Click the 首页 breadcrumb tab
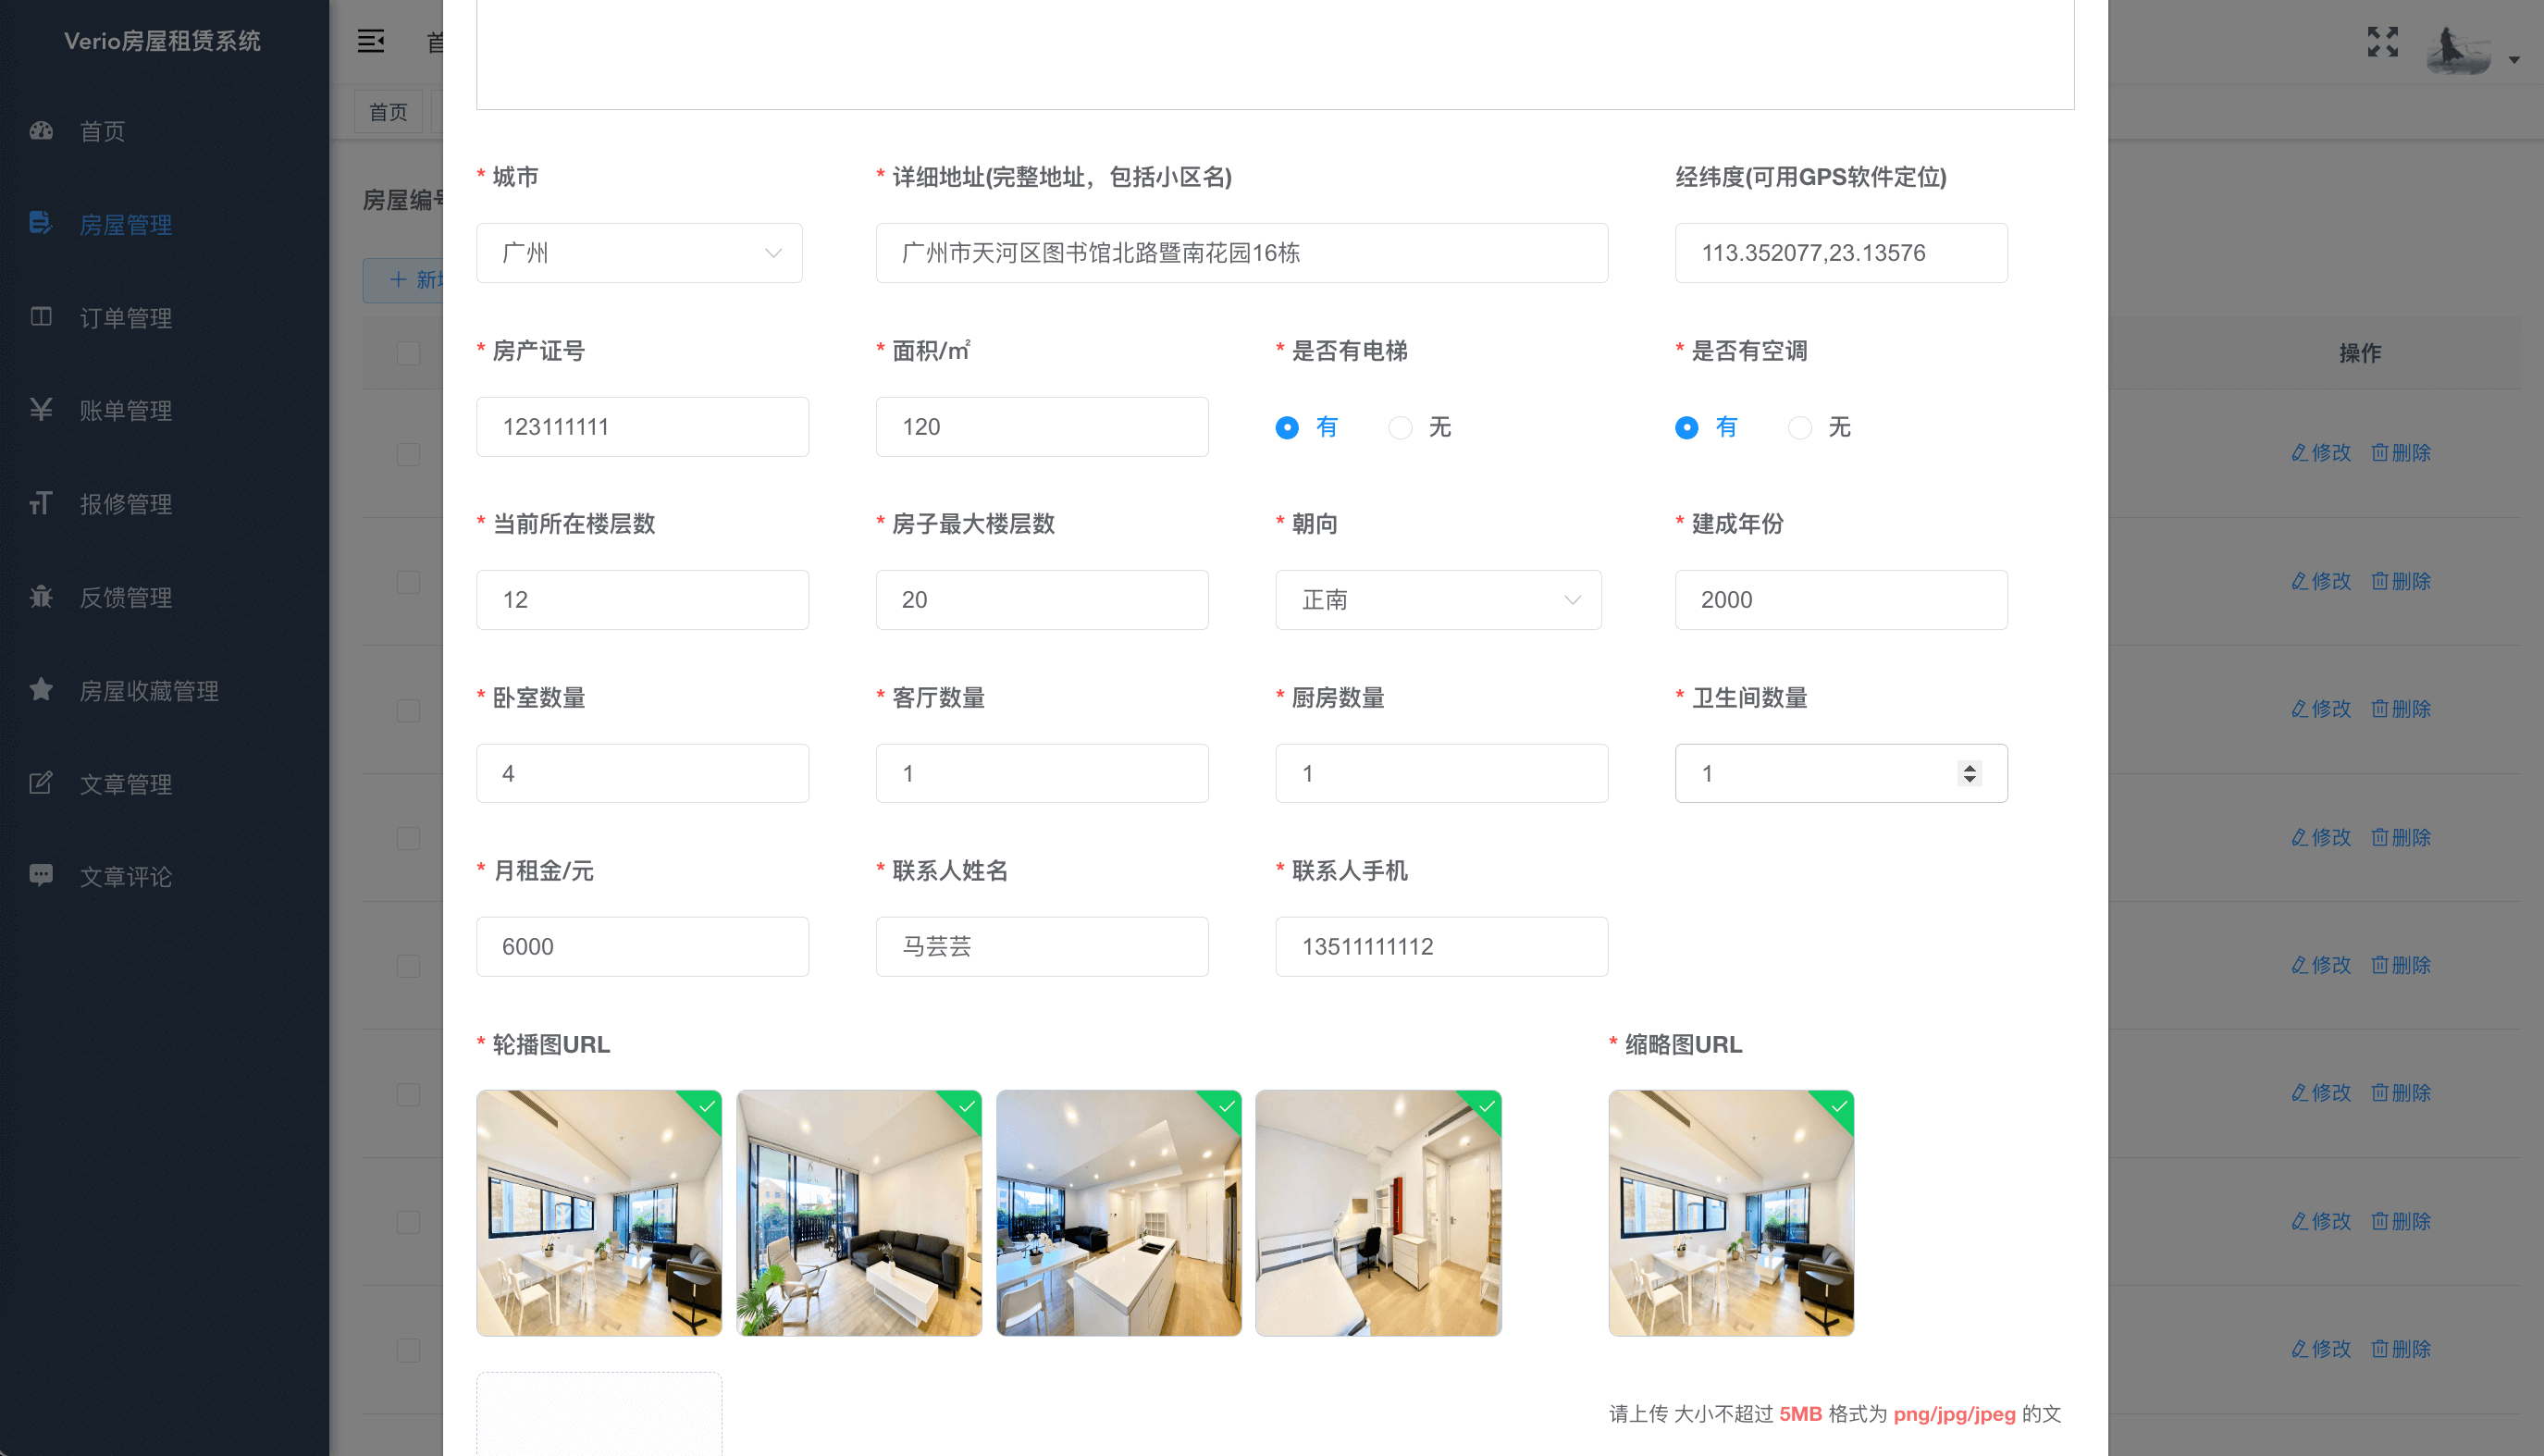Image resolution: width=2544 pixels, height=1456 pixels. (x=388, y=112)
